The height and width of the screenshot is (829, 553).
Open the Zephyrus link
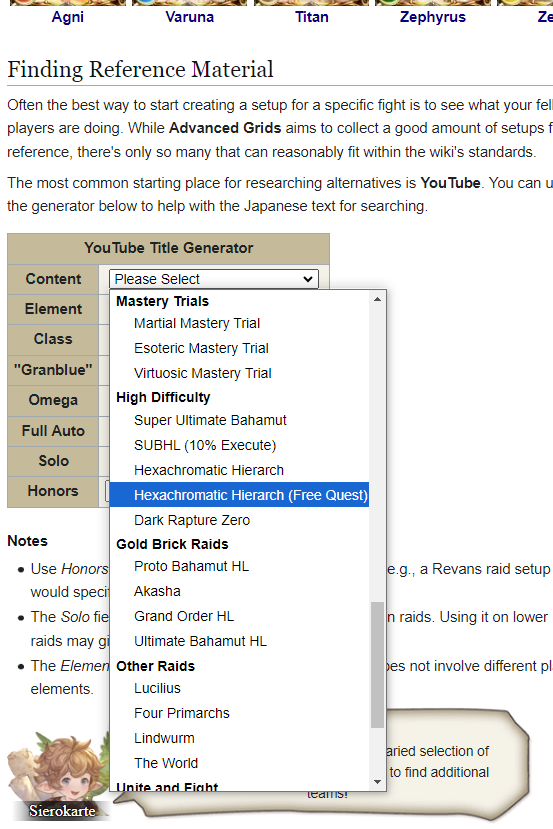432,17
